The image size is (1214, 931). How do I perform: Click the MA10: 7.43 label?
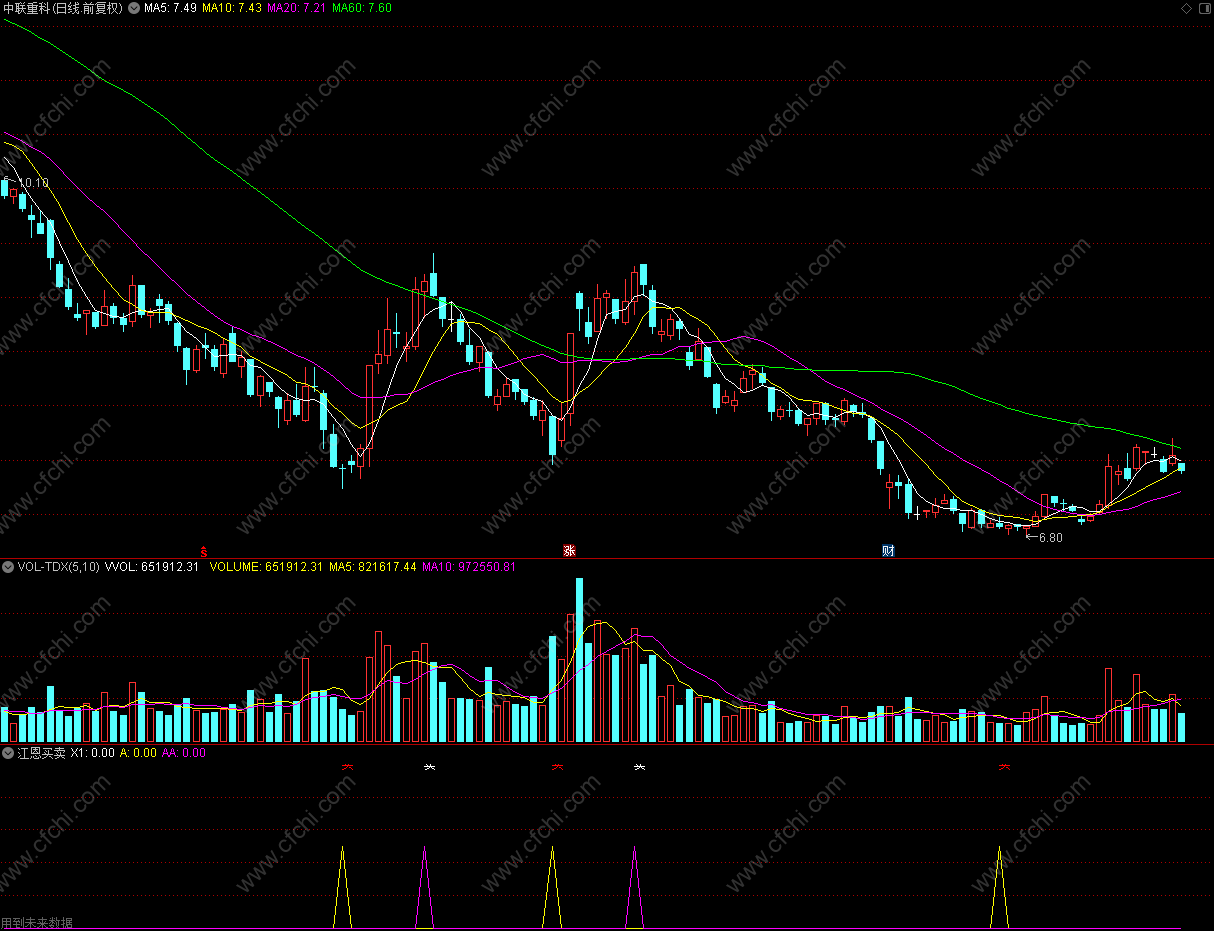click(232, 8)
